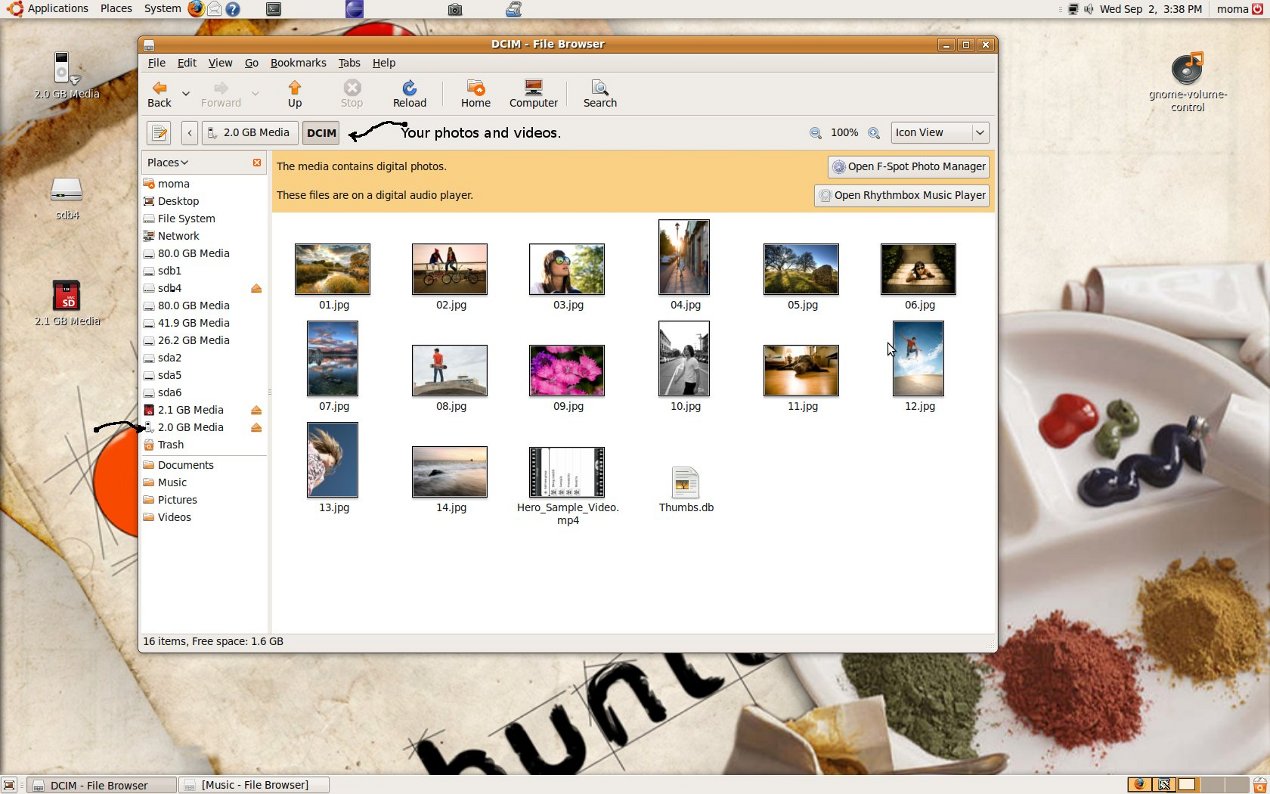Image resolution: width=1270 pixels, height=794 pixels.
Task: Open the Back history dropdown arrow
Action: (186, 94)
